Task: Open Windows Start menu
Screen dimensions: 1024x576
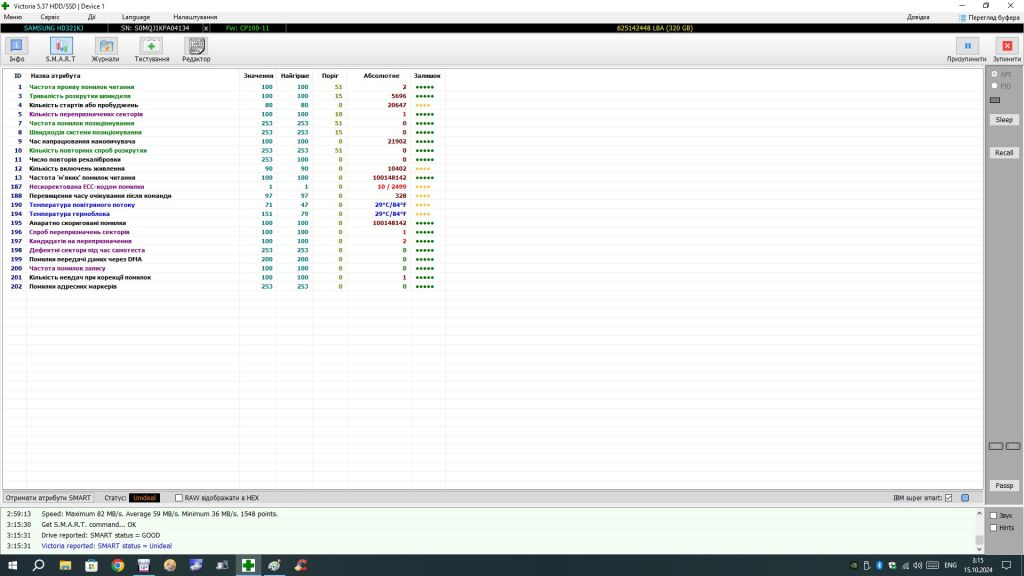Action: (12, 565)
